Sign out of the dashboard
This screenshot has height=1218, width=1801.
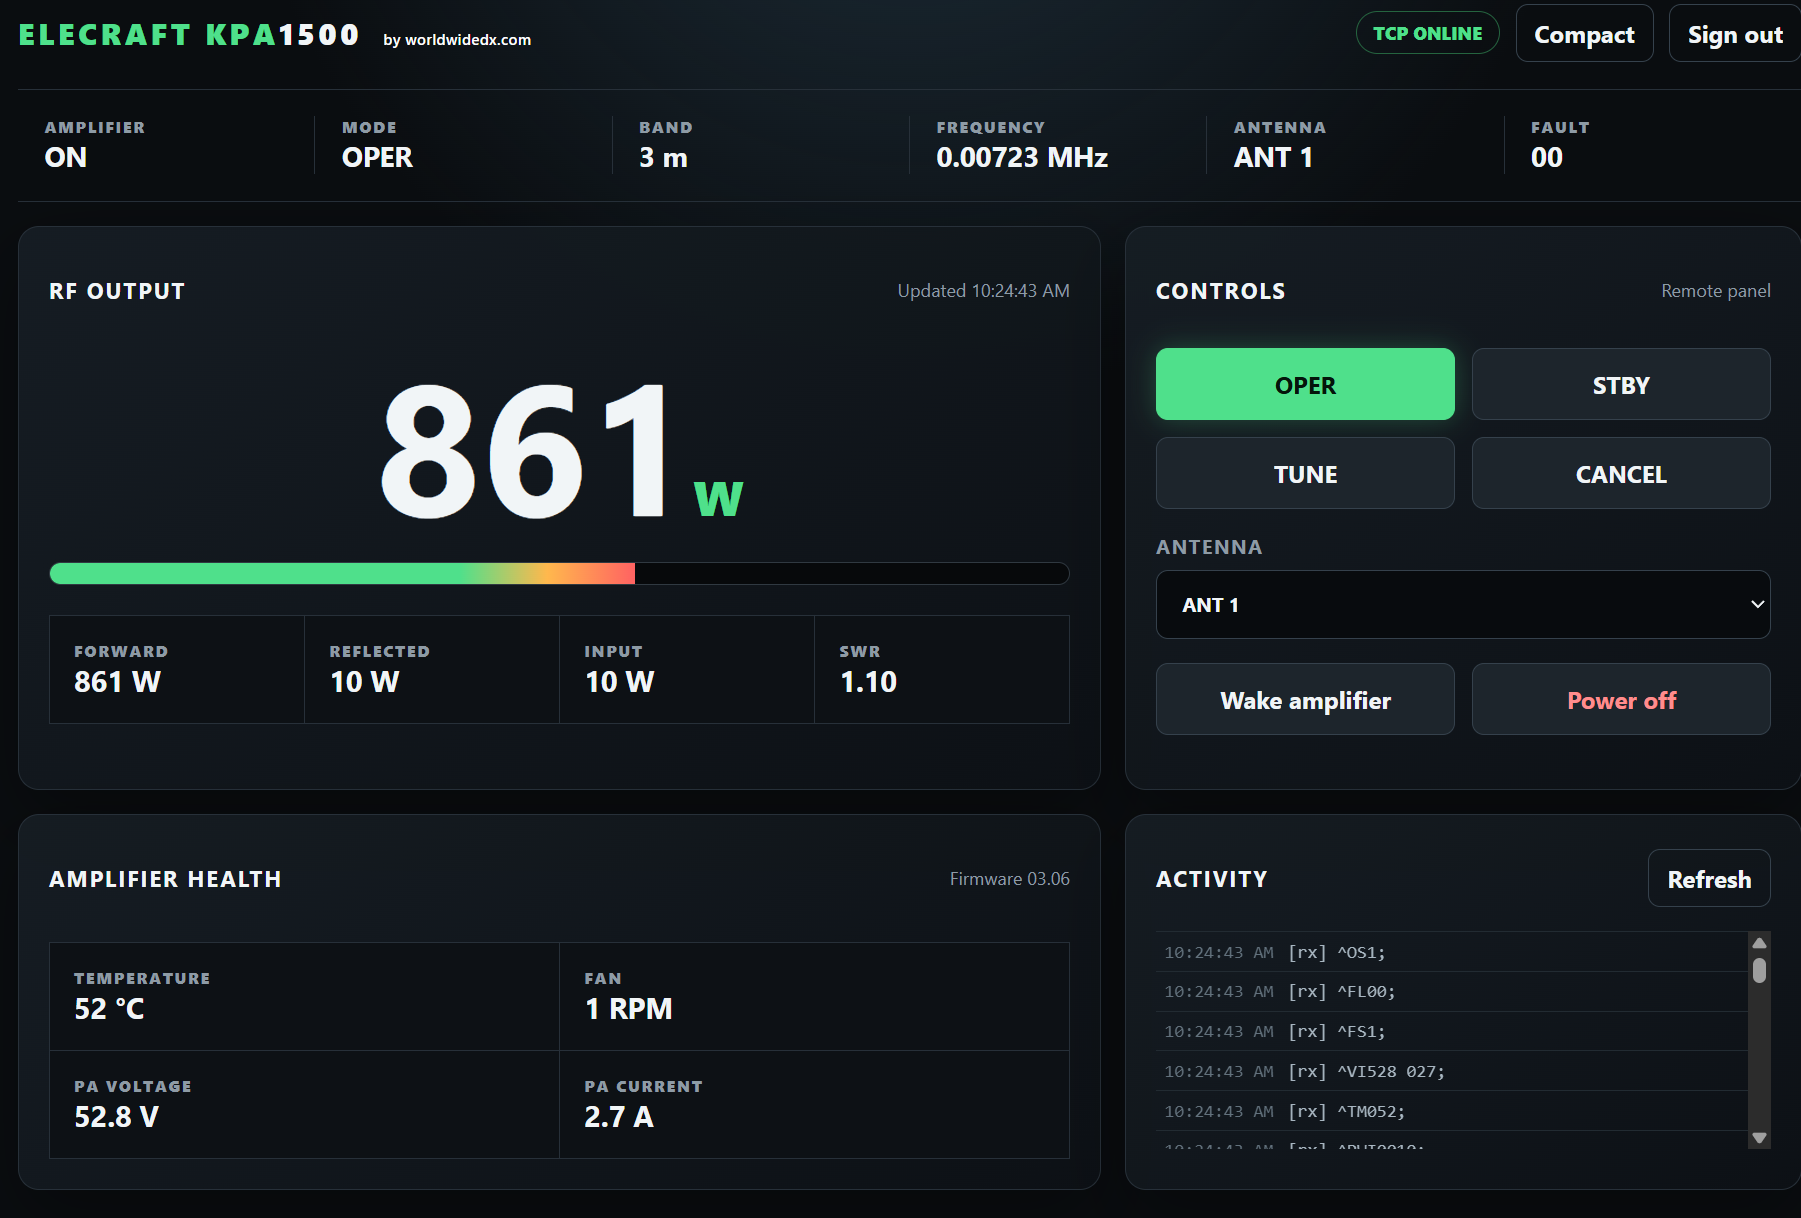click(x=1735, y=33)
